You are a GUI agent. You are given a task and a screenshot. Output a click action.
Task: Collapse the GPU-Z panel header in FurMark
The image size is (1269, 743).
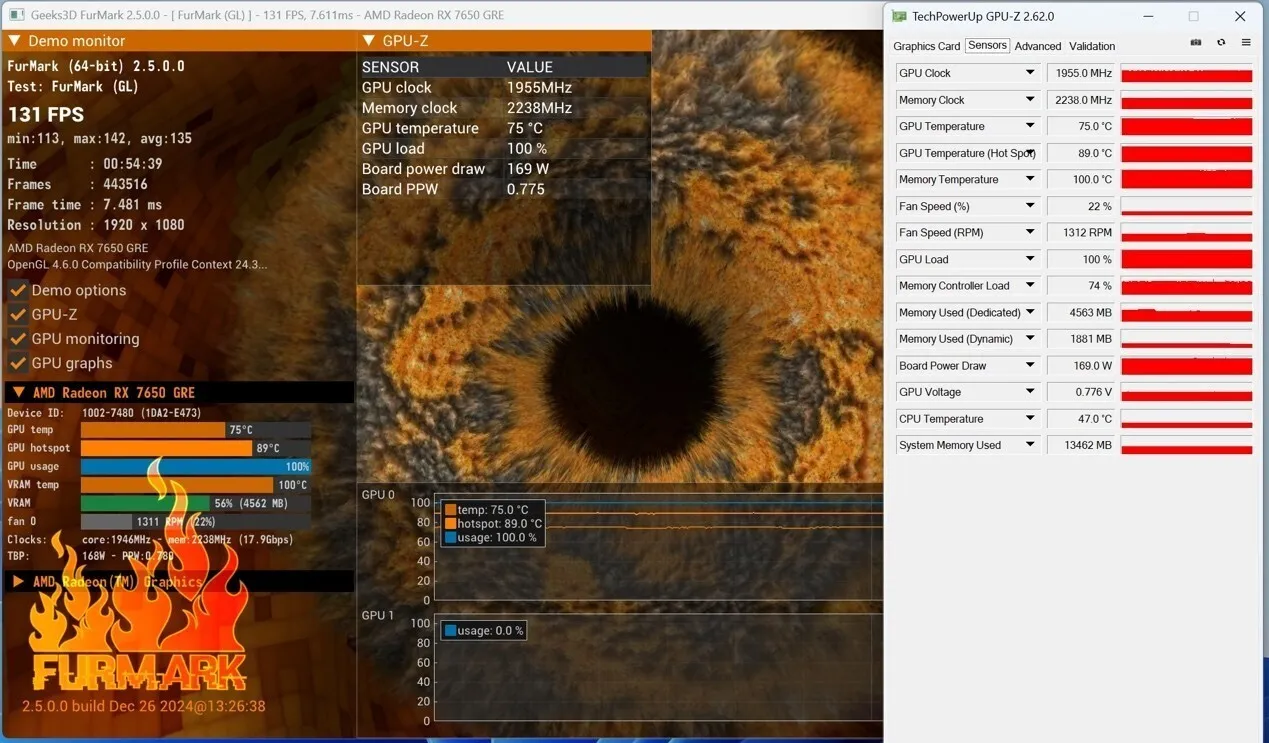(x=369, y=41)
